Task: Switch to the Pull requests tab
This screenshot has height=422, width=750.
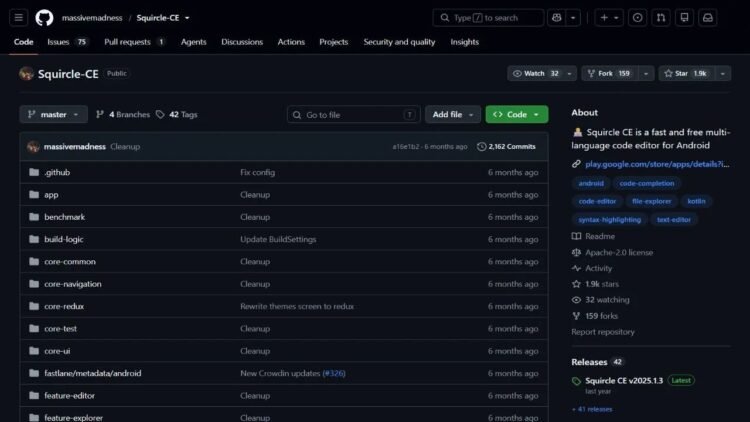Action: coord(134,42)
